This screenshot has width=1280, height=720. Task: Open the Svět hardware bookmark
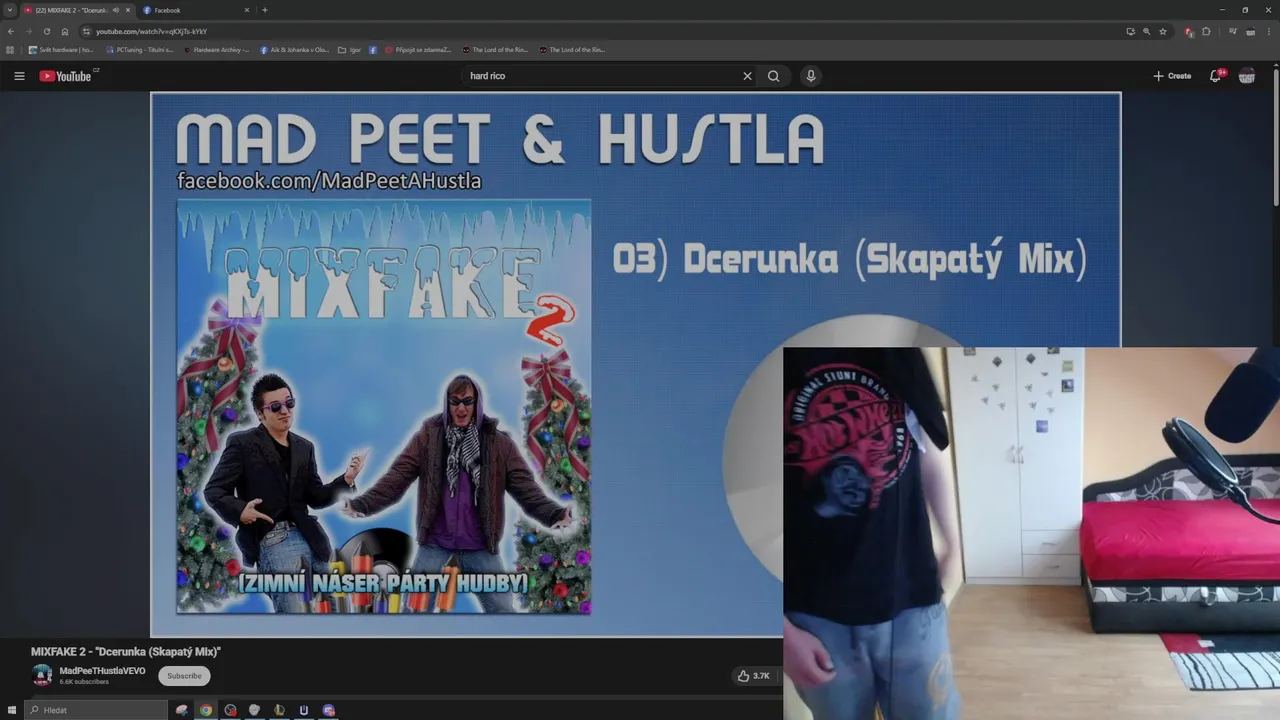point(61,50)
